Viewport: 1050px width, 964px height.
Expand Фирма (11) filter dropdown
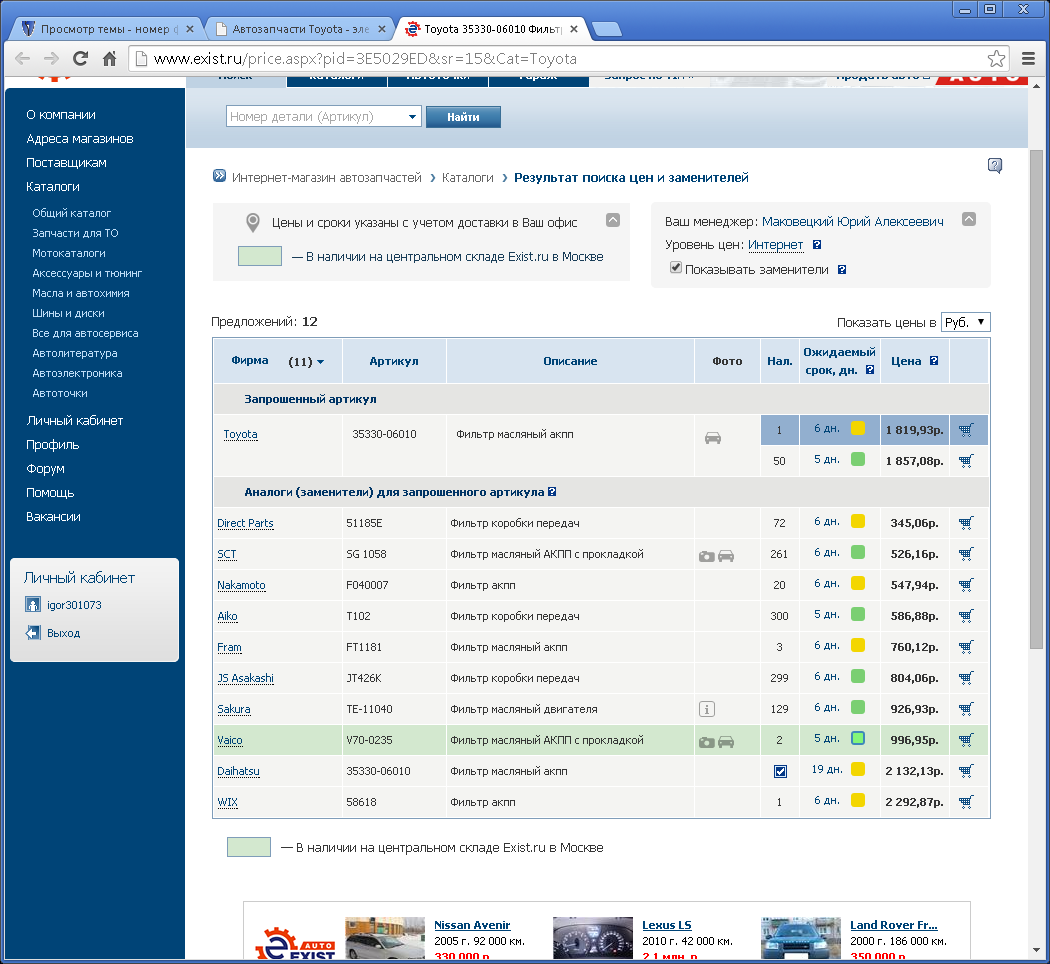coord(320,362)
